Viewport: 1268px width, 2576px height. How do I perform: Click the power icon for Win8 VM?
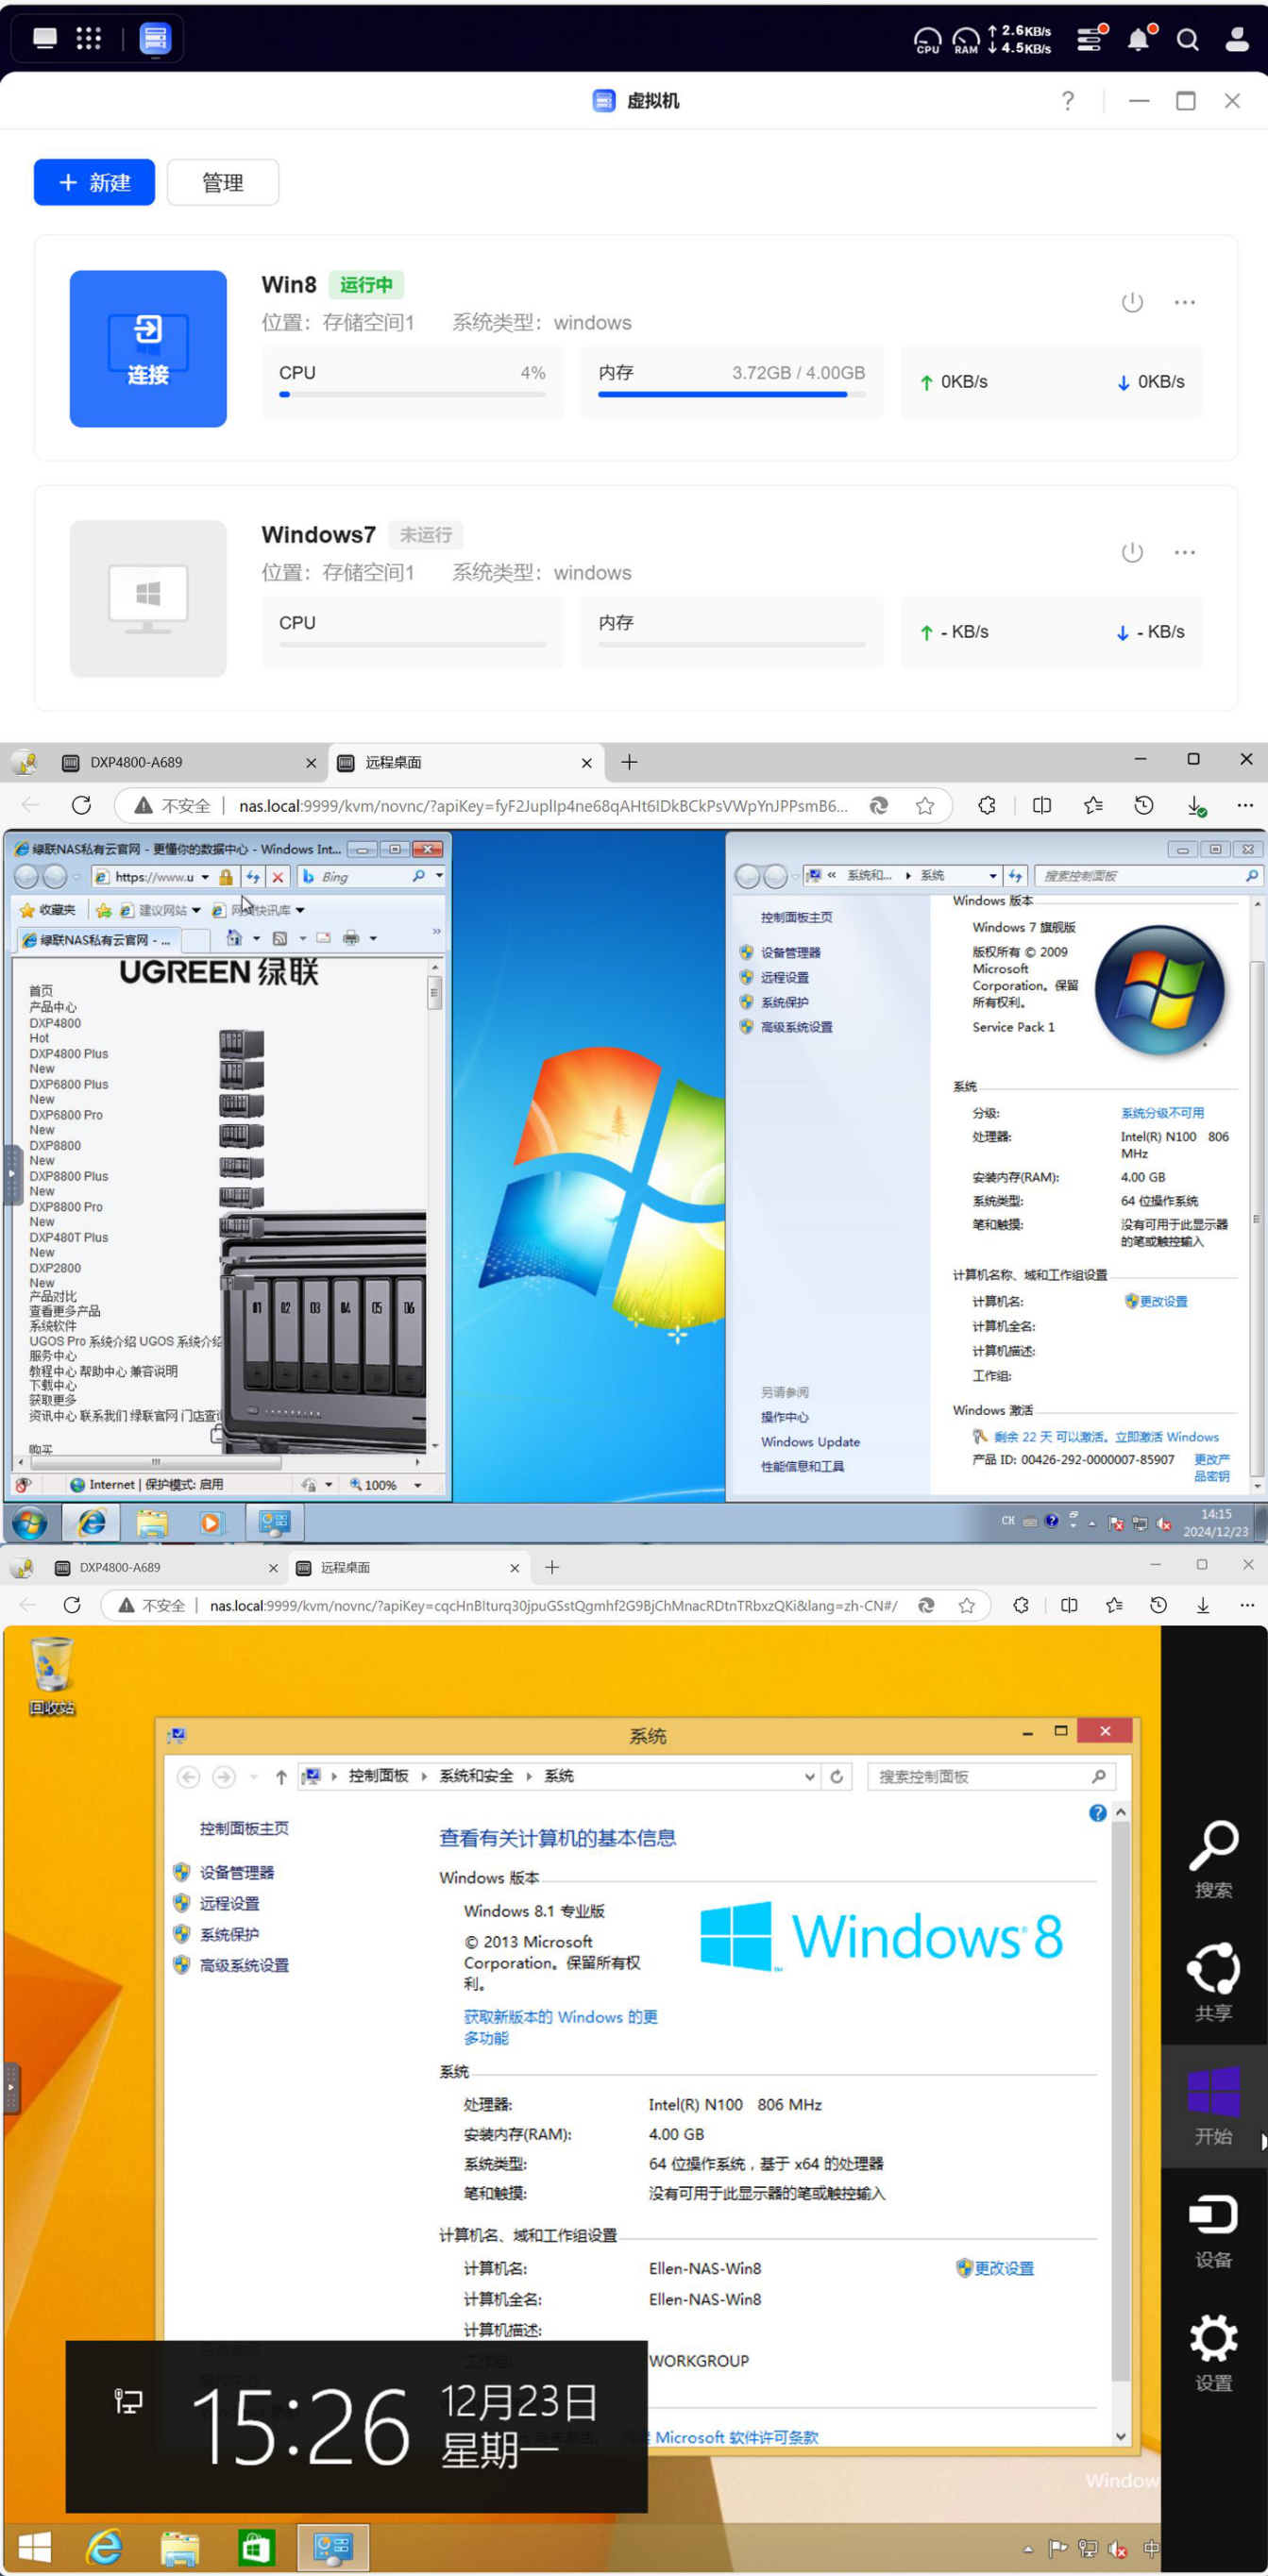pos(1132,302)
